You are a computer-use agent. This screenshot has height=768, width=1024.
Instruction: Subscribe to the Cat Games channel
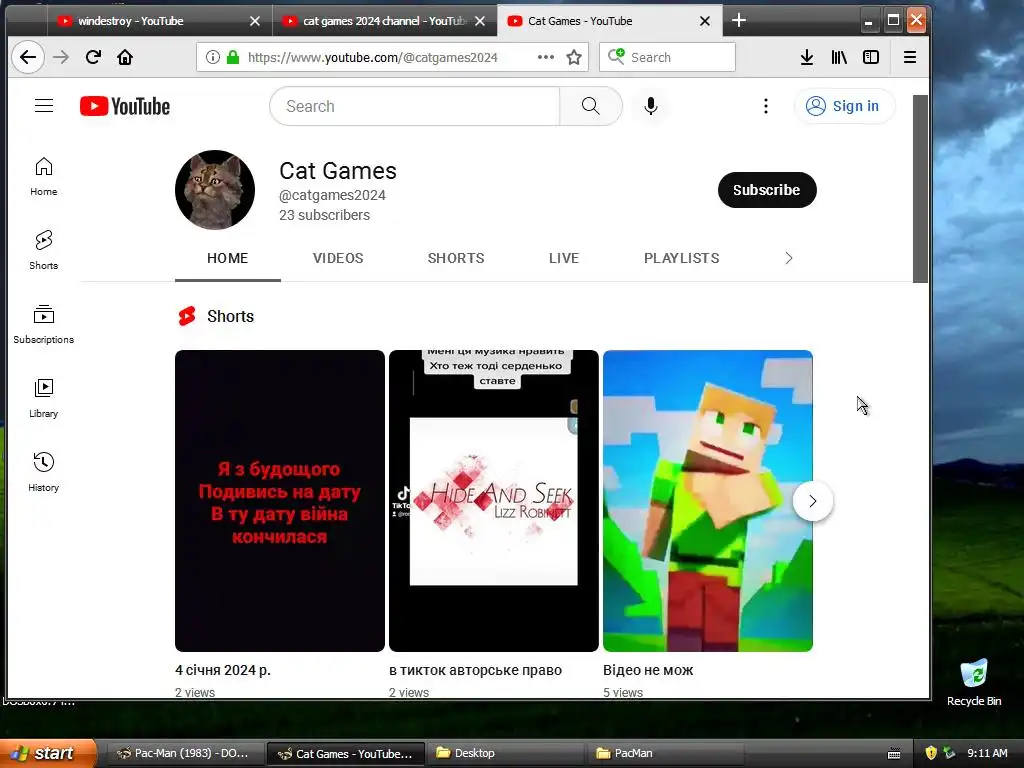pyautogui.click(x=767, y=190)
